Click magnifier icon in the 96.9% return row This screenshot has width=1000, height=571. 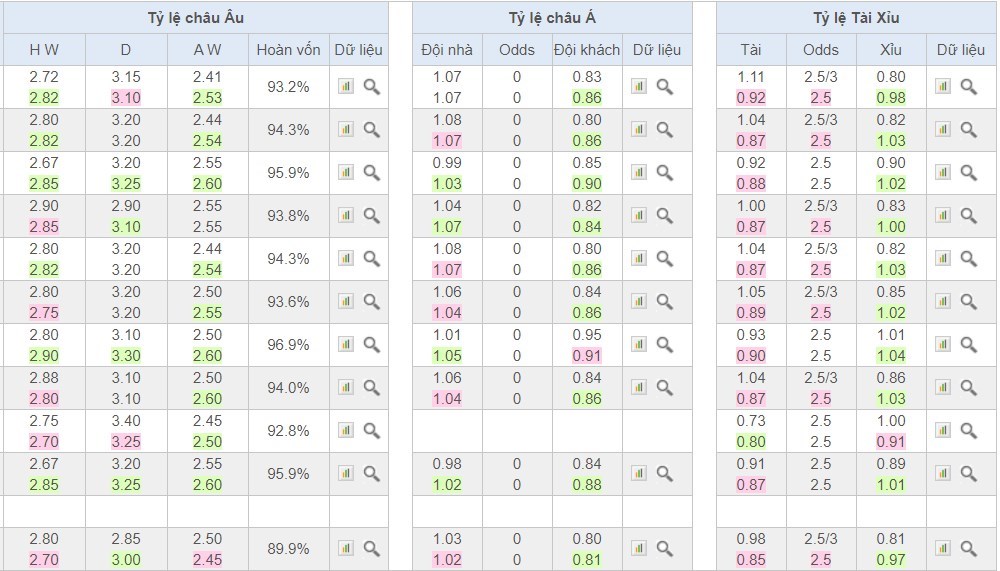372,345
